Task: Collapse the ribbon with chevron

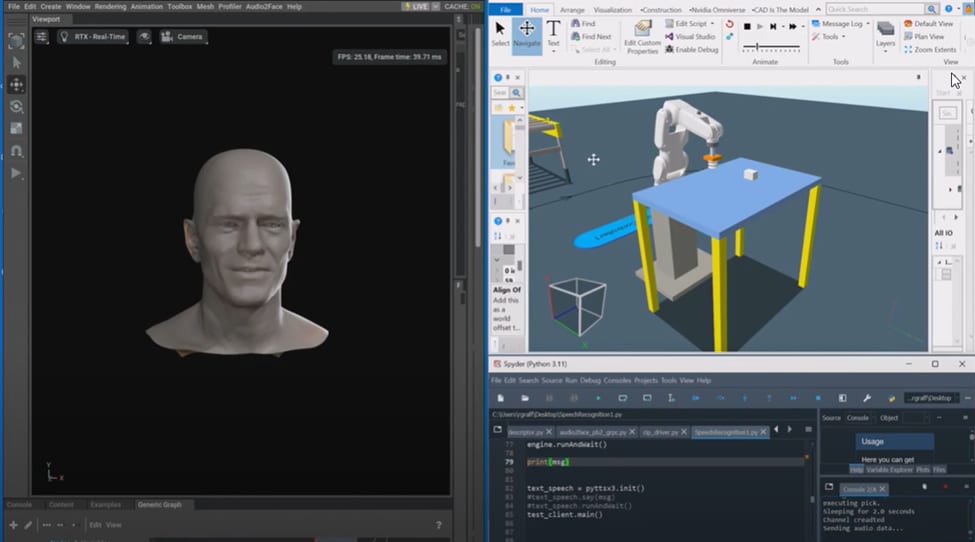Action: click(818, 9)
